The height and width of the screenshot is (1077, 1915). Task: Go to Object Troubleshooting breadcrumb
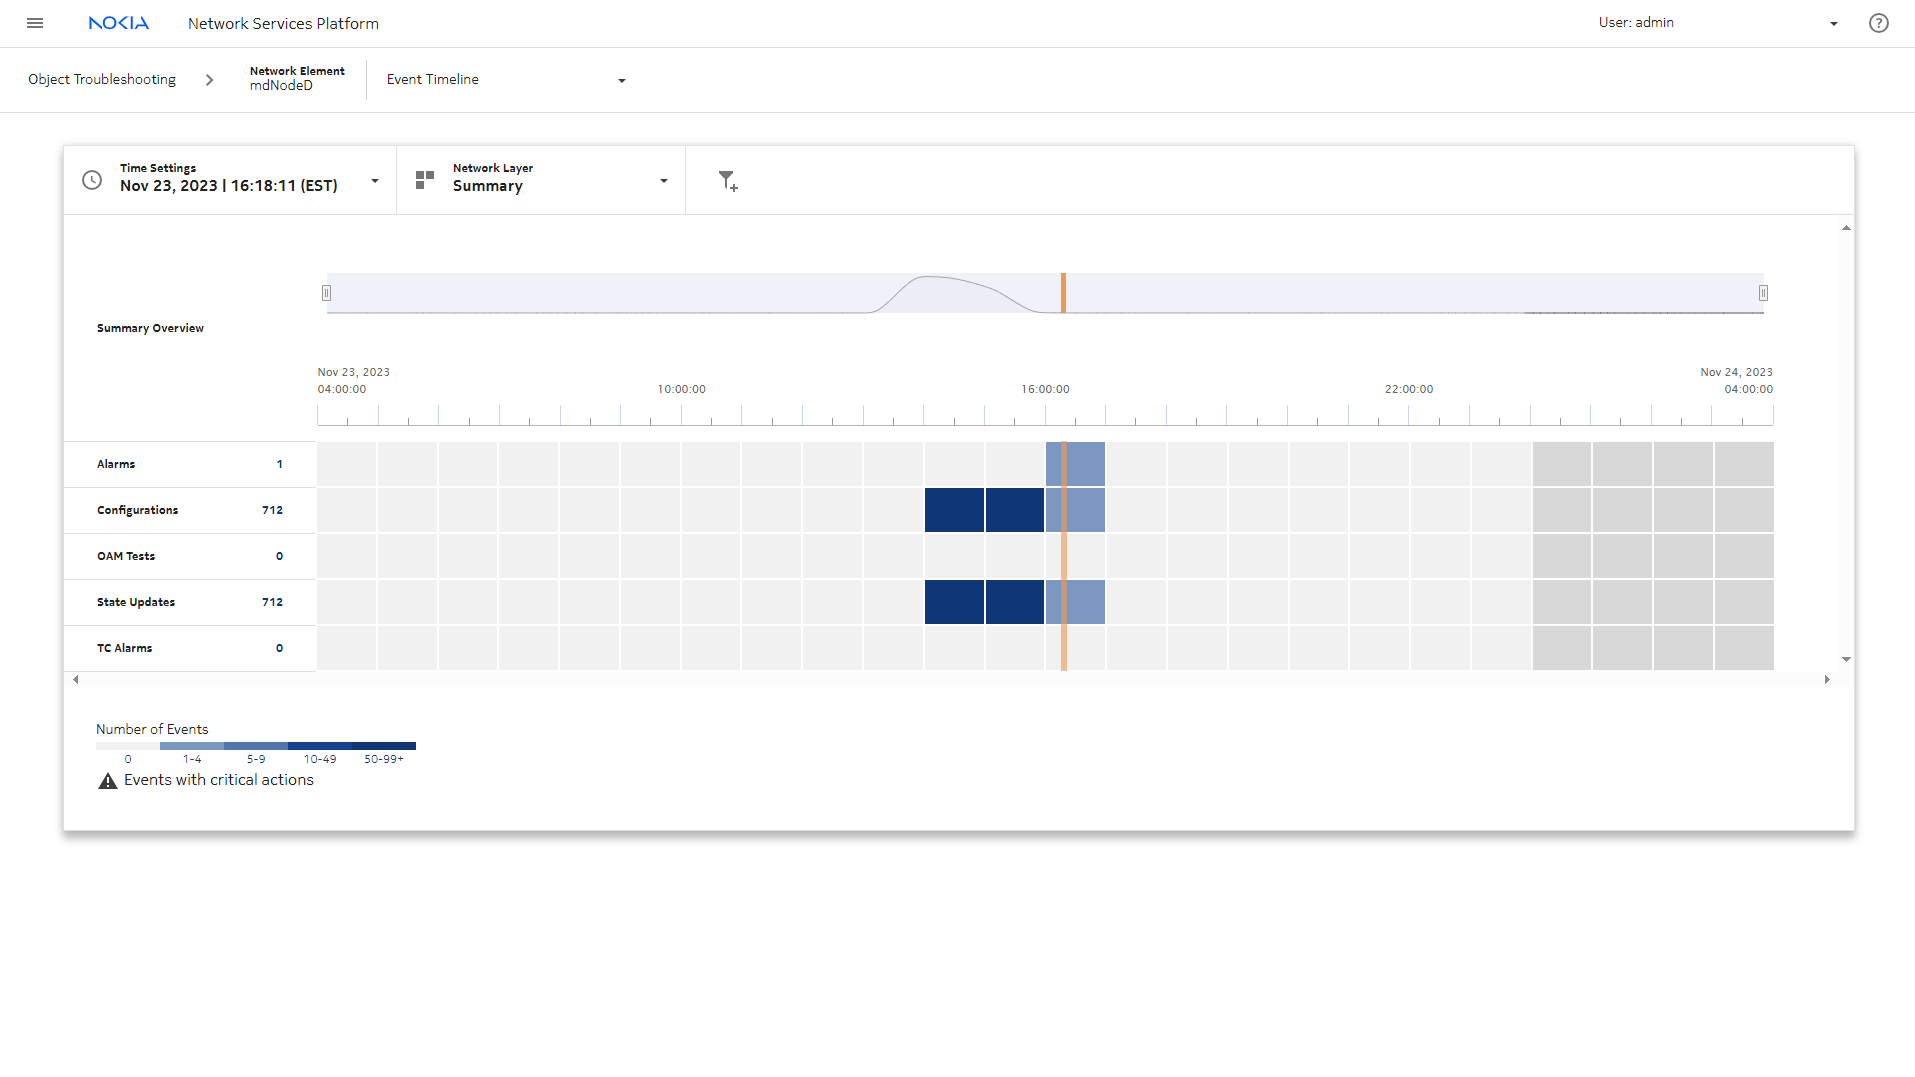click(102, 80)
